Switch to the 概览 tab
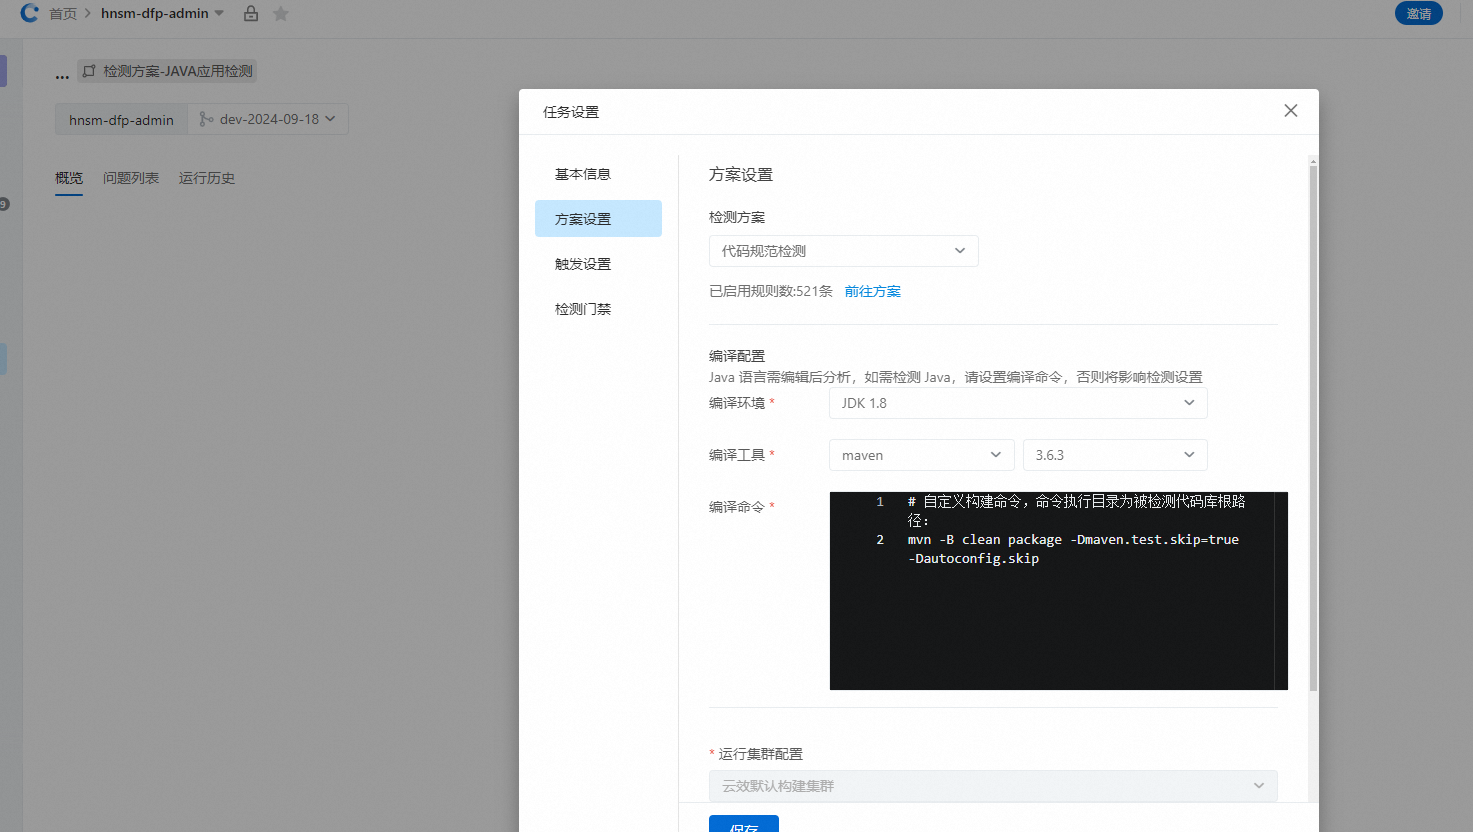 (x=69, y=178)
